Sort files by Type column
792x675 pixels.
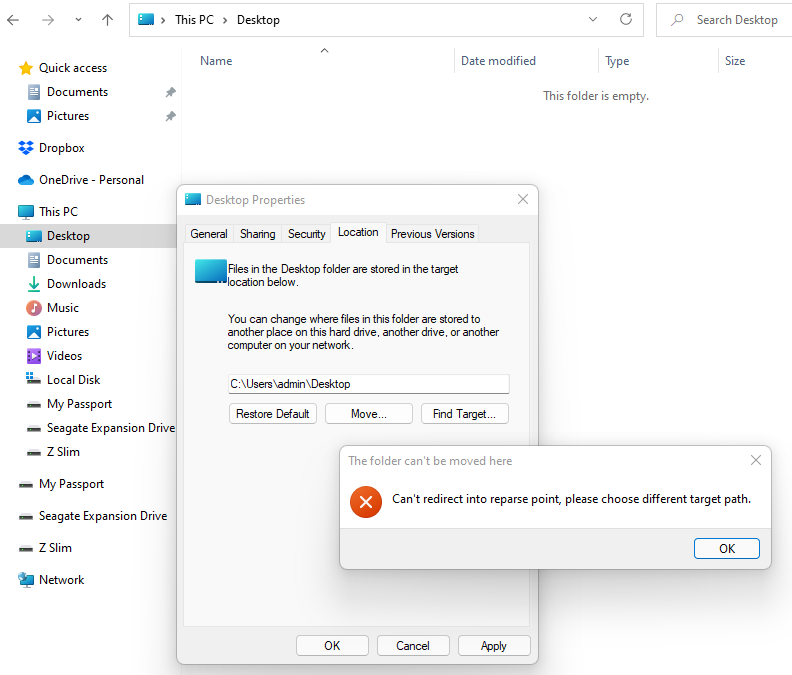(x=617, y=61)
